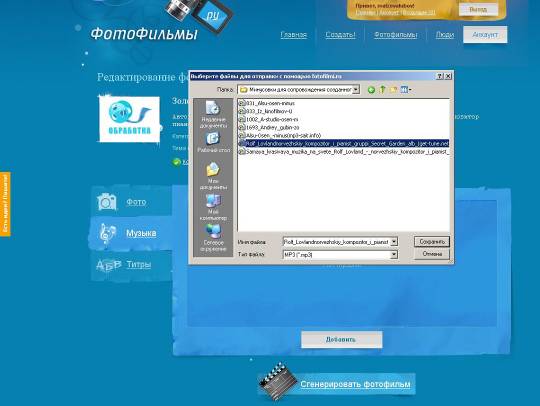Screen dimensions: 540x406
Task: Click the Имя файла text field
Action: tap(336, 242)
